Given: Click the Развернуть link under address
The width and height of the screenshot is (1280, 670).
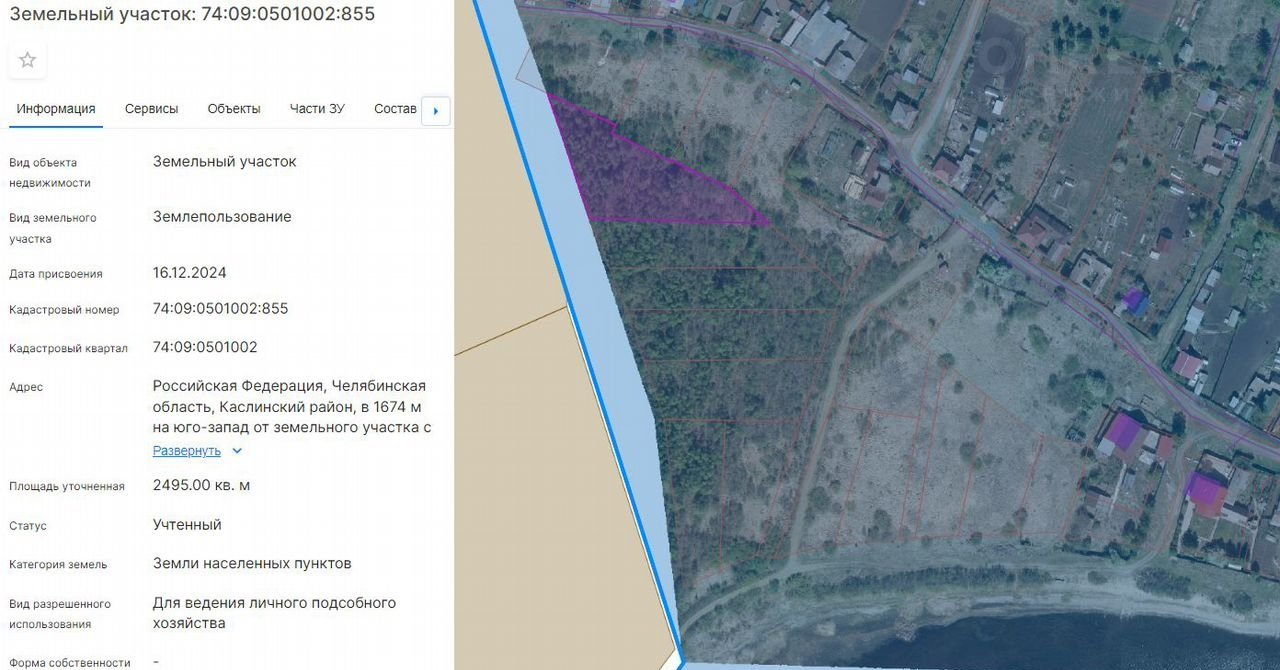Looking at the screenshot, I should tap(187, 451).
